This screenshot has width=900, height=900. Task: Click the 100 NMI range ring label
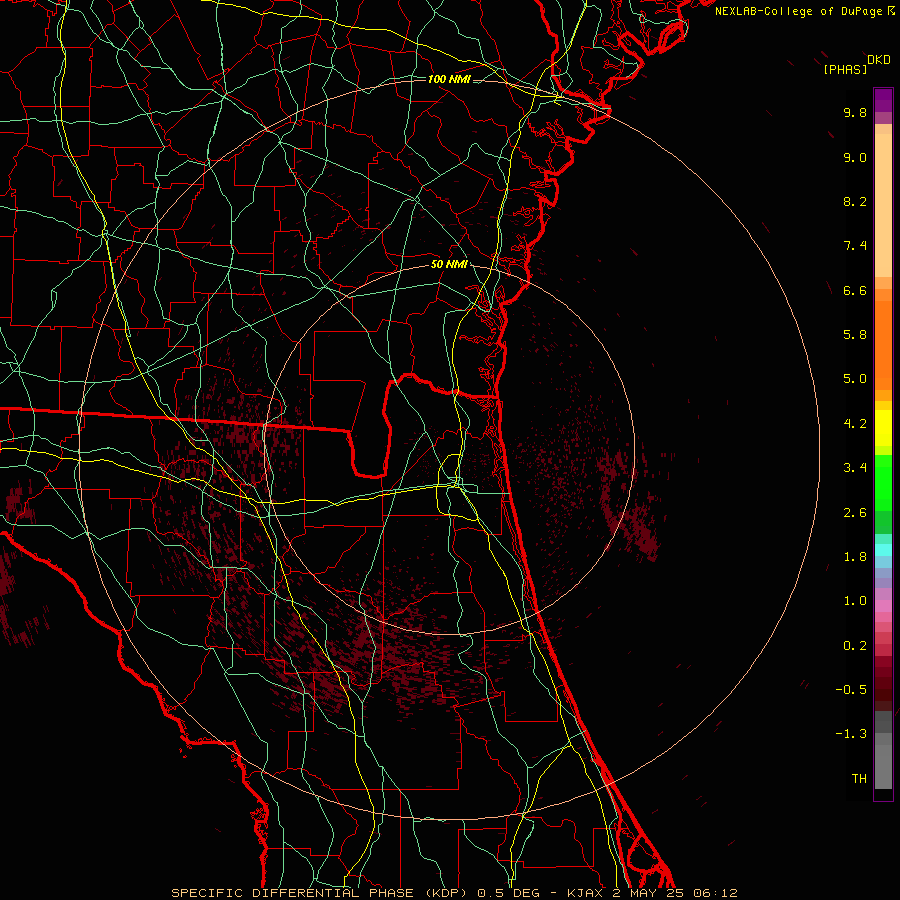point(449,79)
